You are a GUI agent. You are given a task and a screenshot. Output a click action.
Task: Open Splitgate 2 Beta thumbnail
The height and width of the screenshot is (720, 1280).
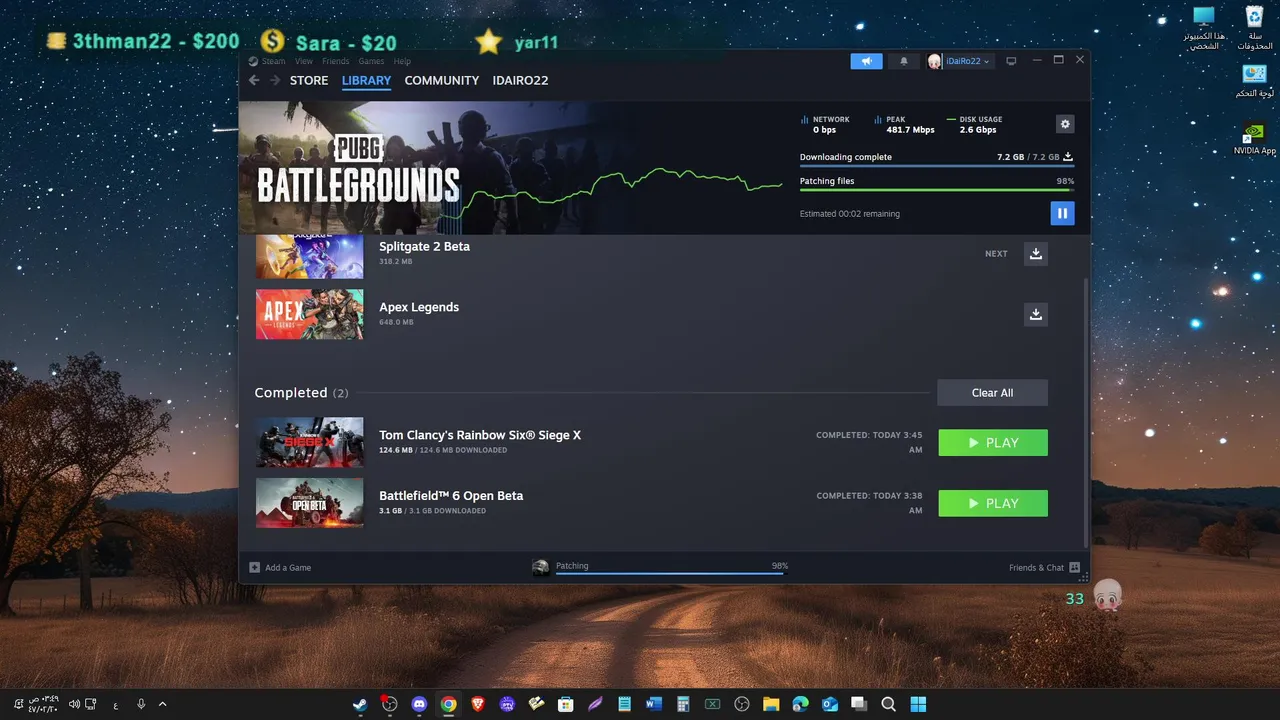309,256
